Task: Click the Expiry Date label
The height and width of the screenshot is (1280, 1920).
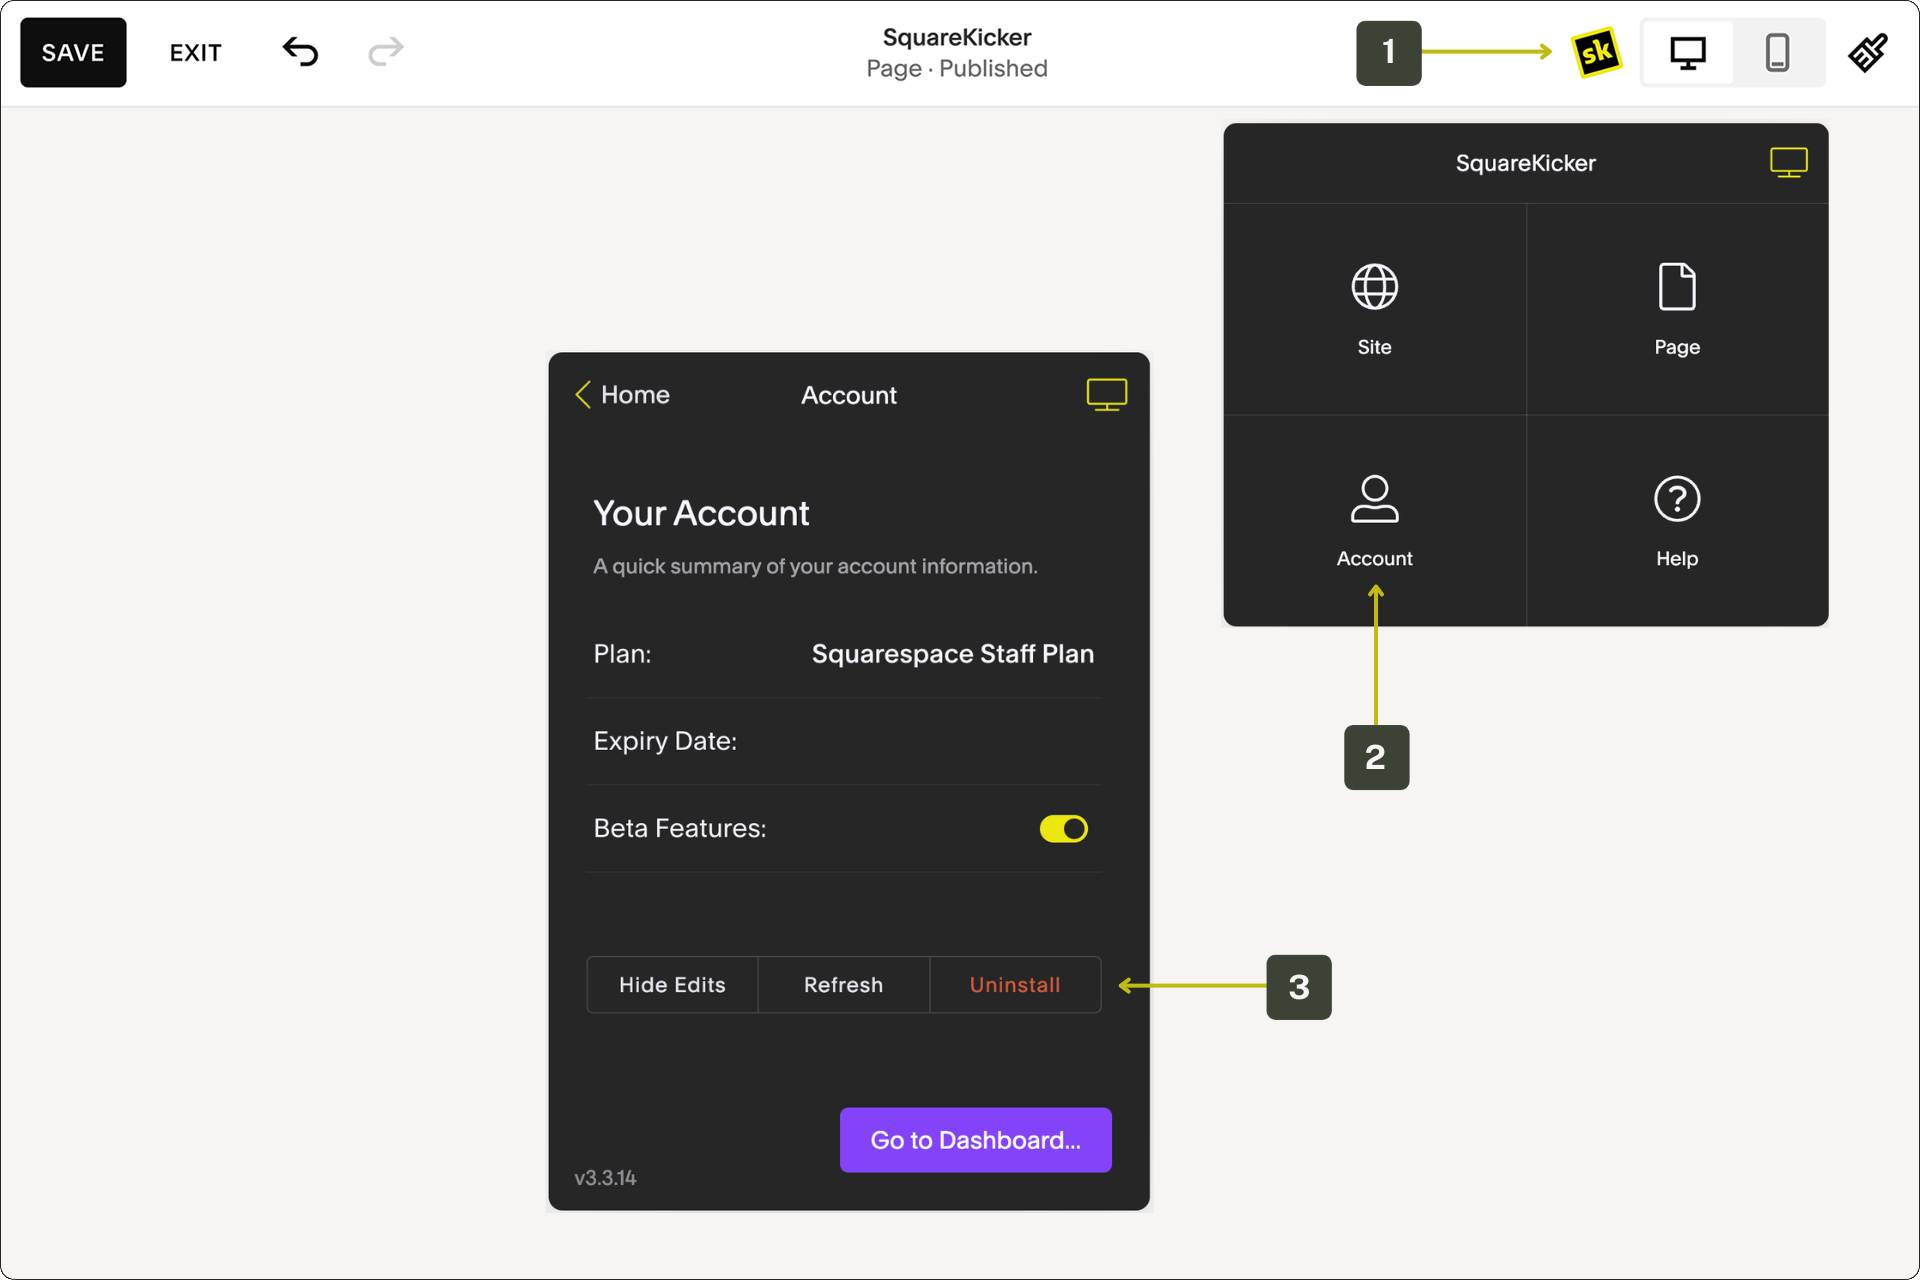Action: point(665,741)
